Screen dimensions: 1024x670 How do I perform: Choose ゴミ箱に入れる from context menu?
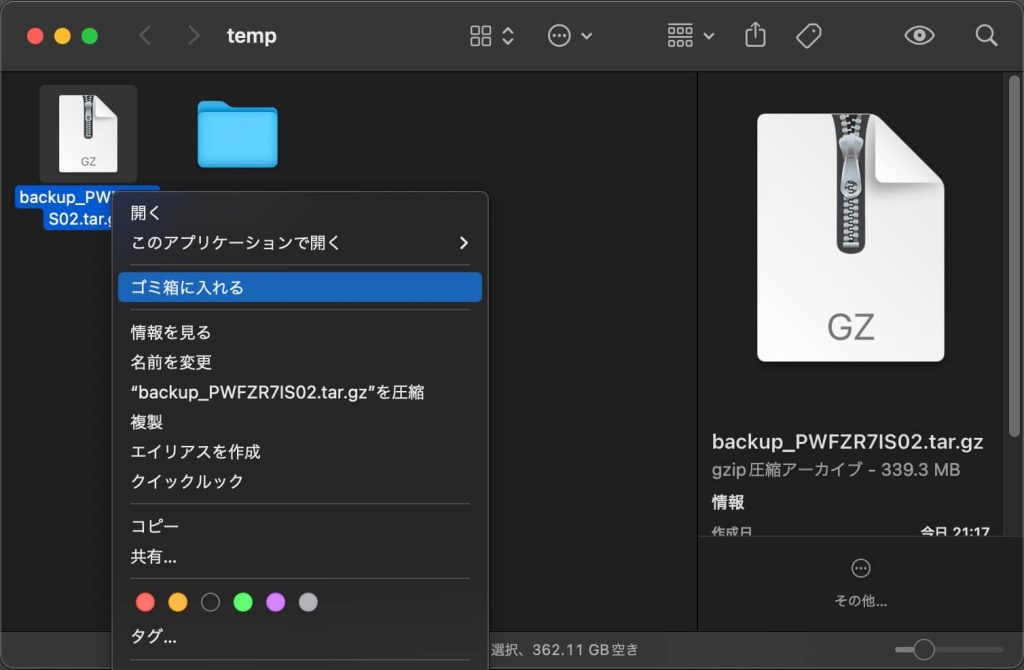[300, 288]
